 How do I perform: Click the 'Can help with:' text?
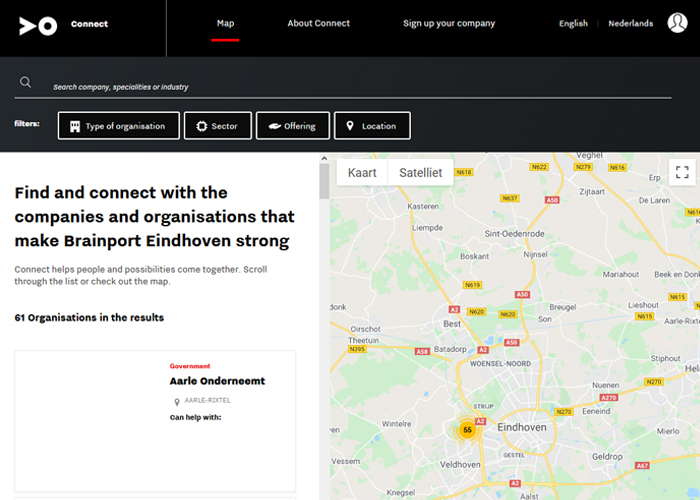pos(196,417)
